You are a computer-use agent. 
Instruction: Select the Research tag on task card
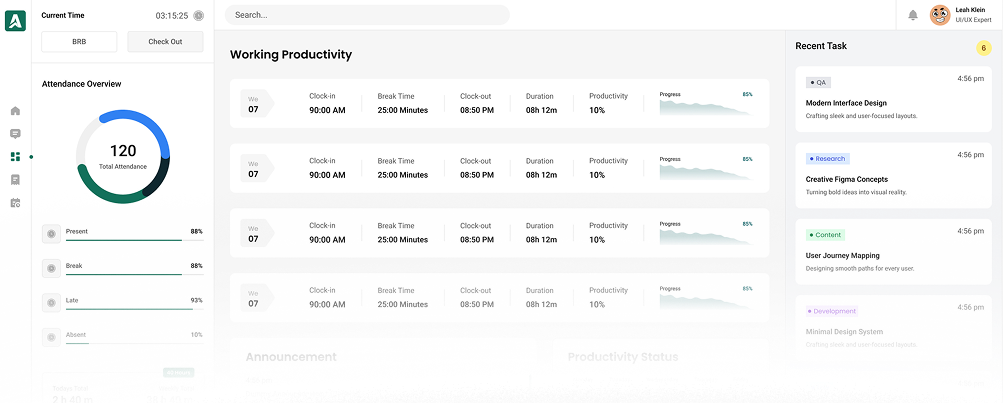827,158
